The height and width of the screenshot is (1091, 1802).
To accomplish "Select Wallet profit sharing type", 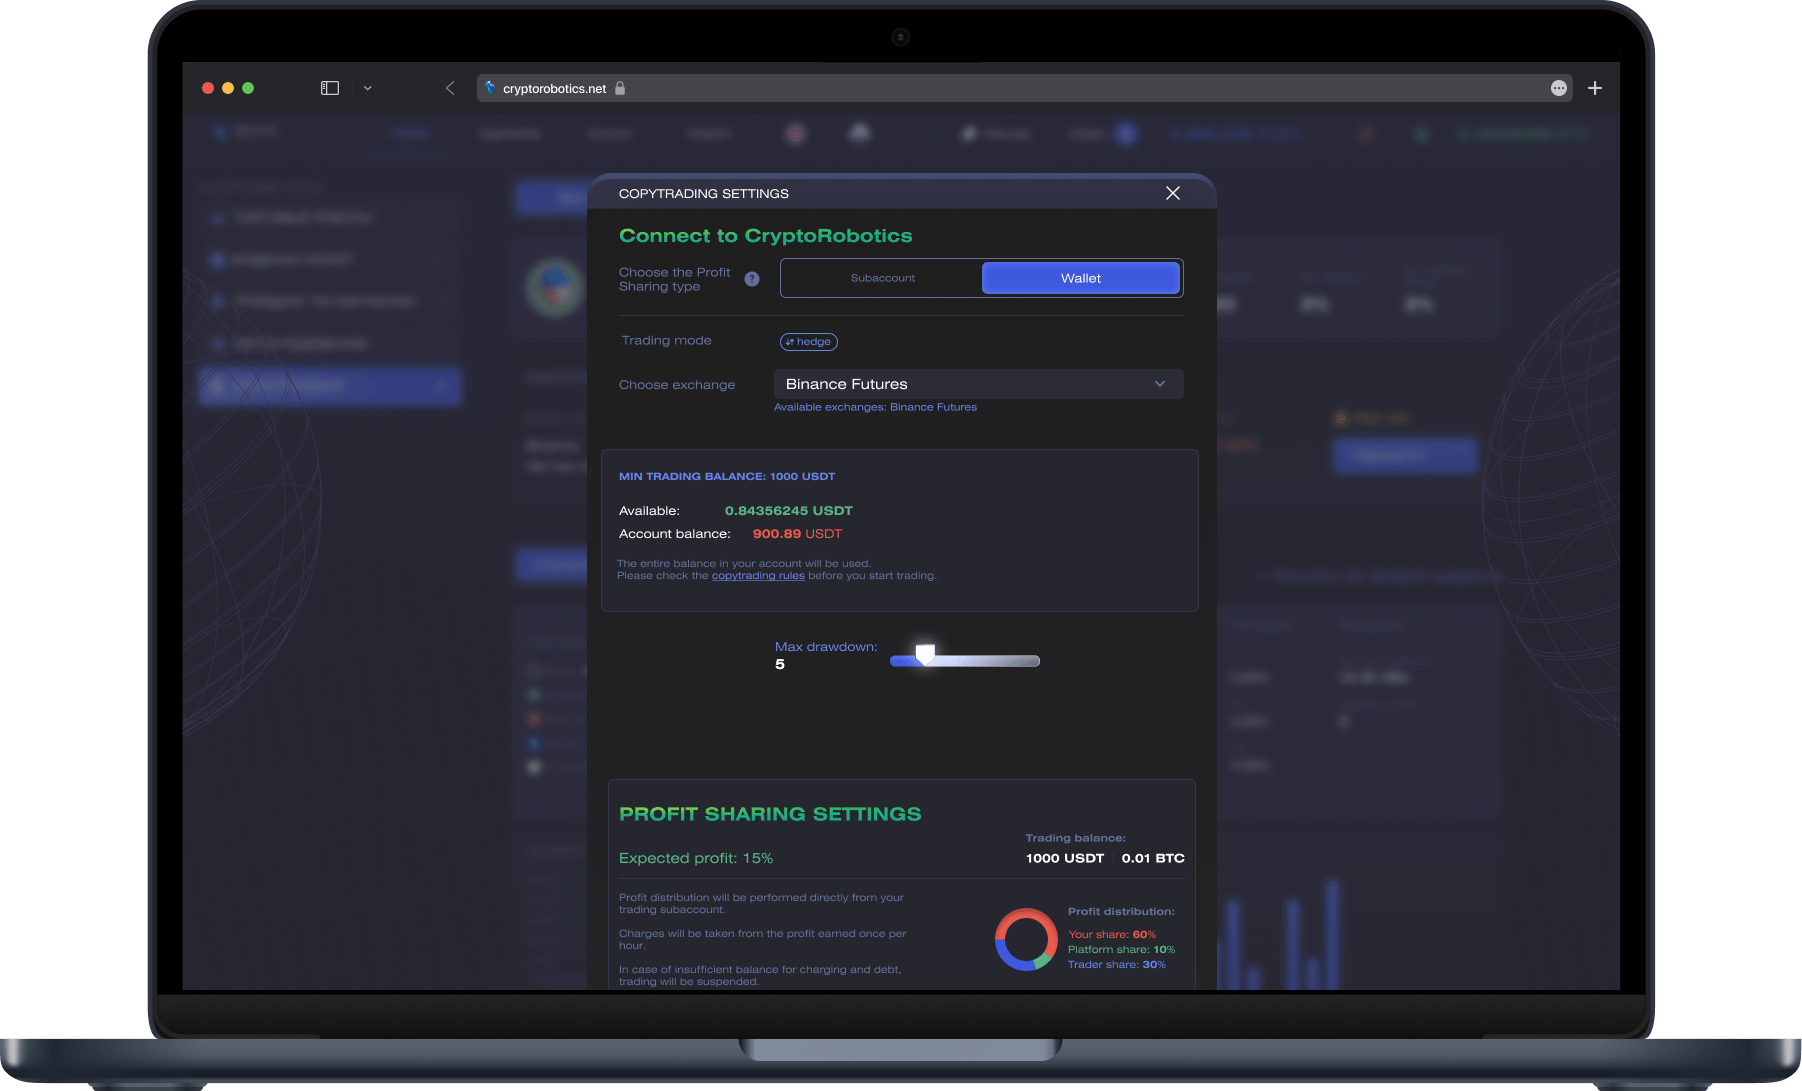I will tap(1080, 278).
